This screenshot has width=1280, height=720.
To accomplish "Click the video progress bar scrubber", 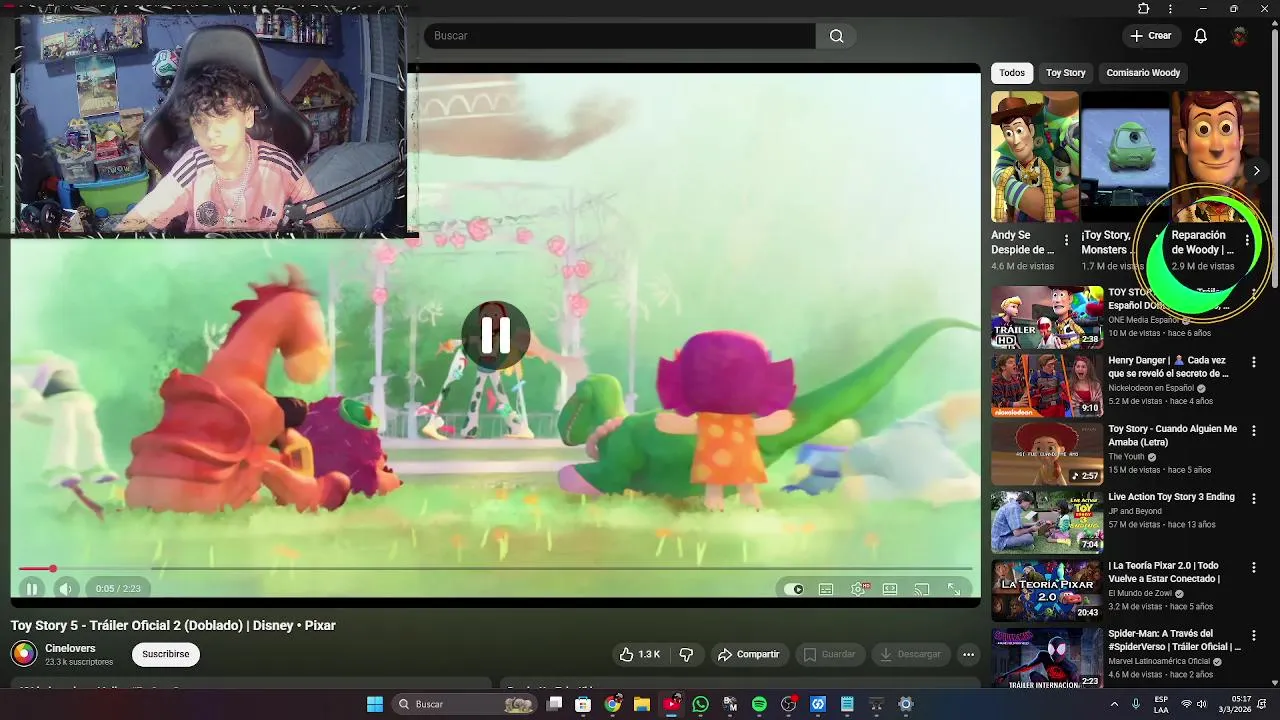I will pos(53,569).
